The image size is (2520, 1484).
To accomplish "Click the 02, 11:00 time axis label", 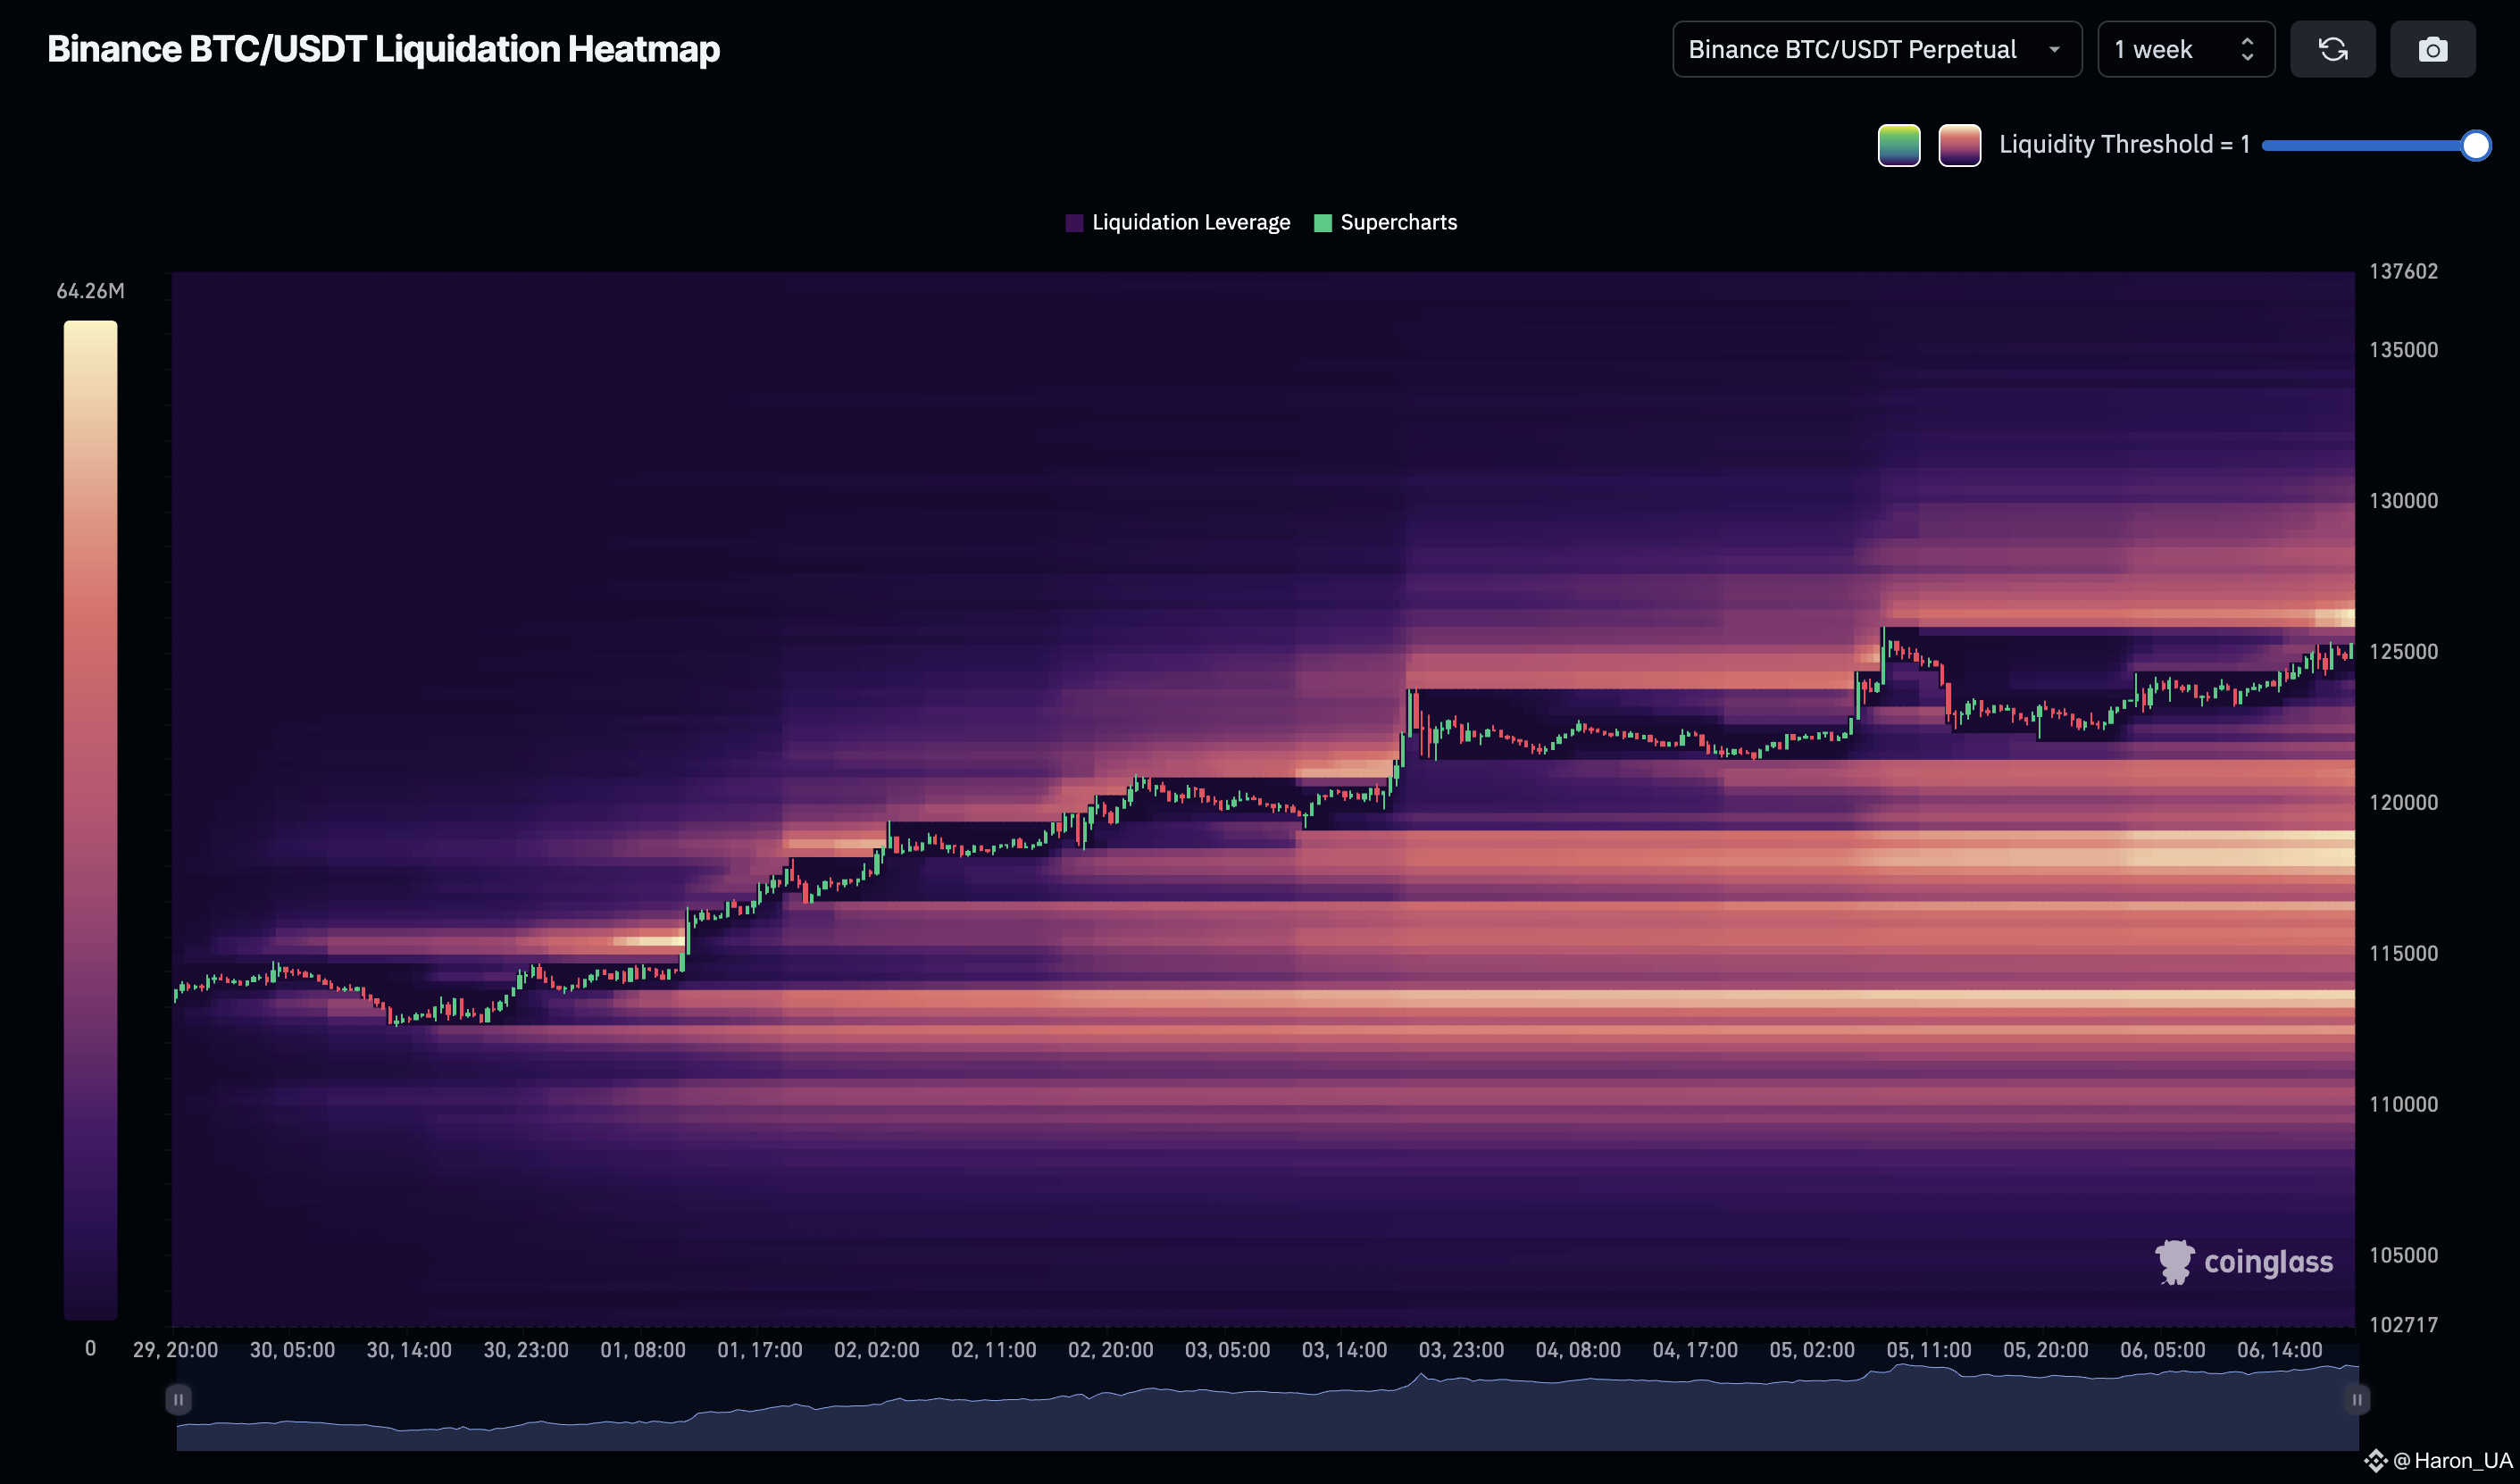I will (994, 1350).
